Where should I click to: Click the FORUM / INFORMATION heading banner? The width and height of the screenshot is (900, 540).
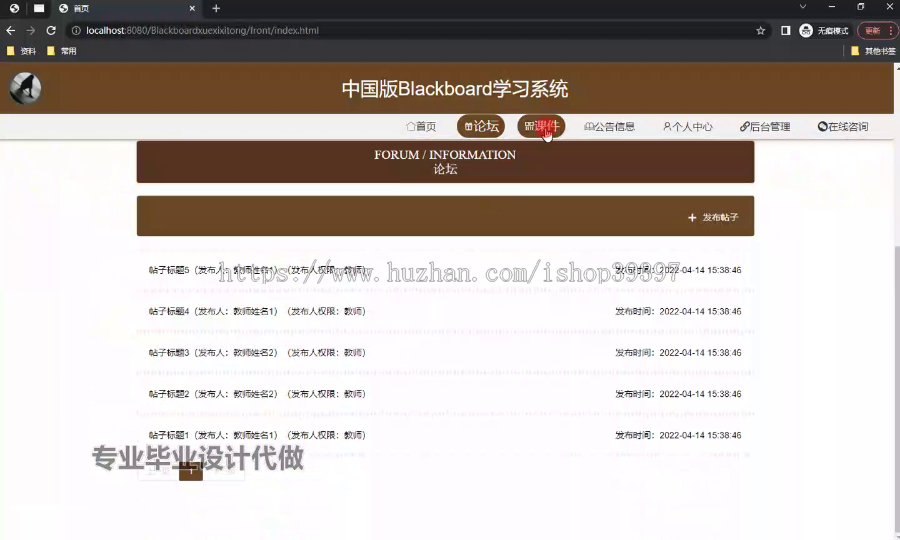(445, 162)
